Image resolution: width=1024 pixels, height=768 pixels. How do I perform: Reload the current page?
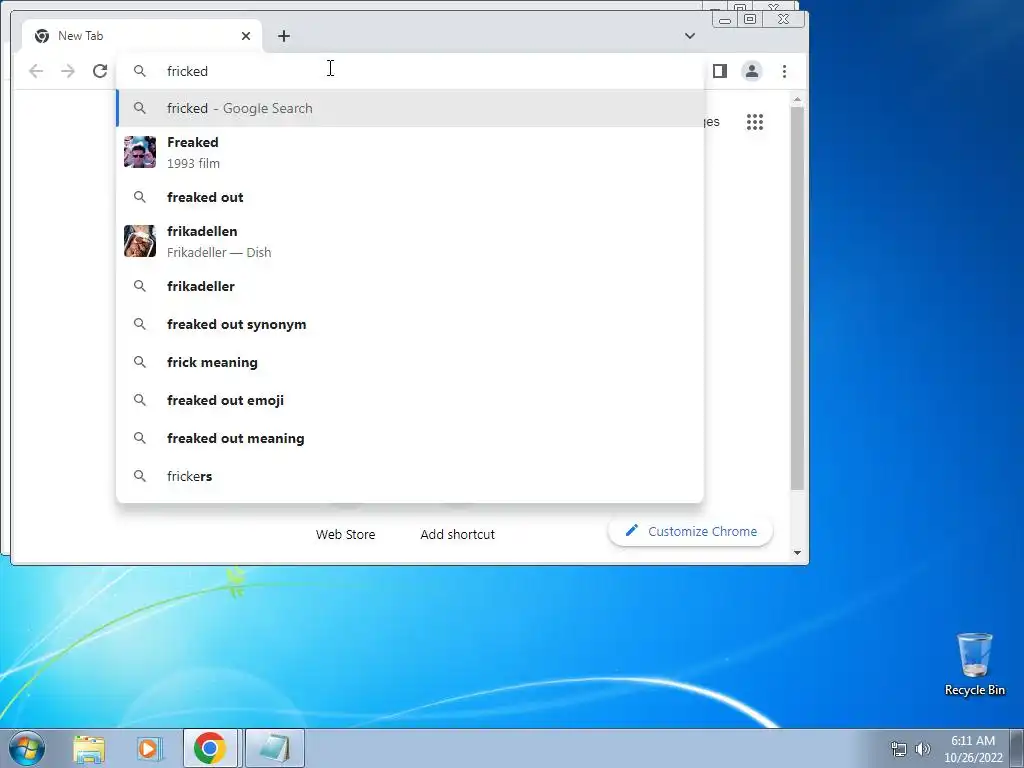100,71
